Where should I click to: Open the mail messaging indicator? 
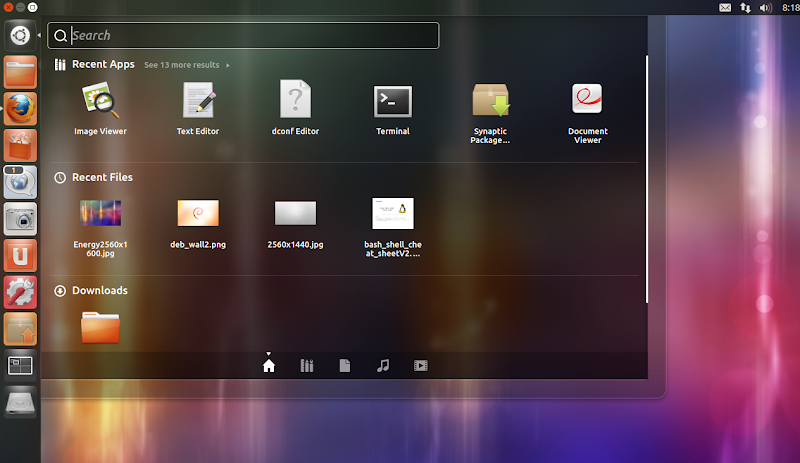click(725, 8)
